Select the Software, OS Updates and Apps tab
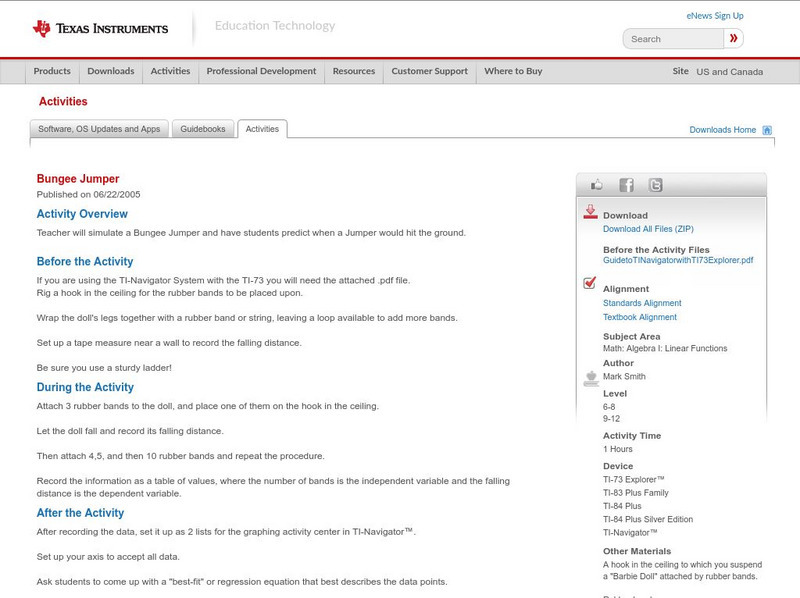 point(99,129)
